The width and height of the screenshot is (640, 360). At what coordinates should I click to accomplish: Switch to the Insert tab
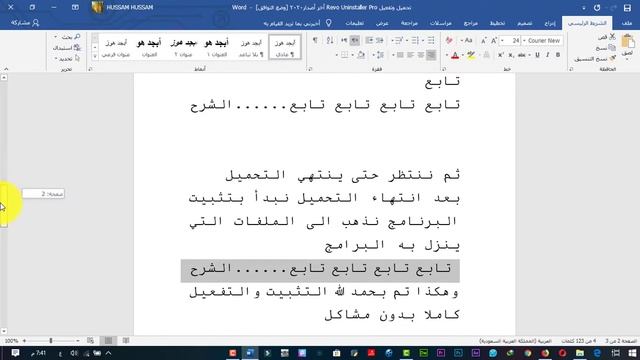coord(550,23)
